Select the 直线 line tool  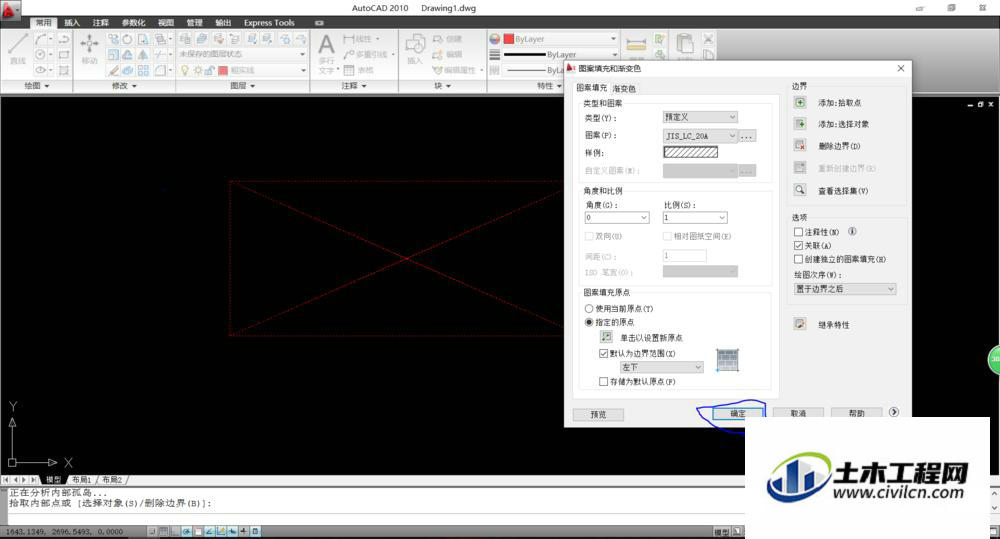pos(17,48)
